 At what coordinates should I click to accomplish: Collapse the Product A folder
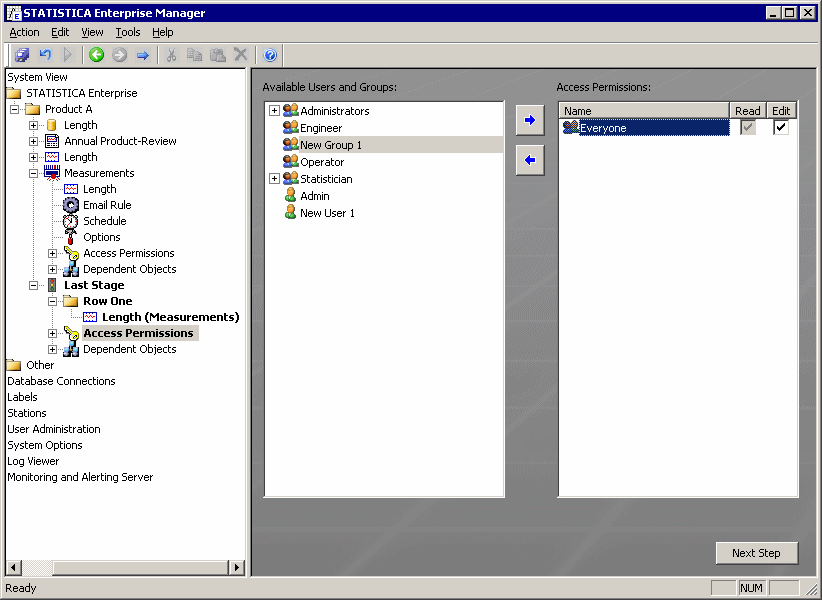[x=15, y=109]
